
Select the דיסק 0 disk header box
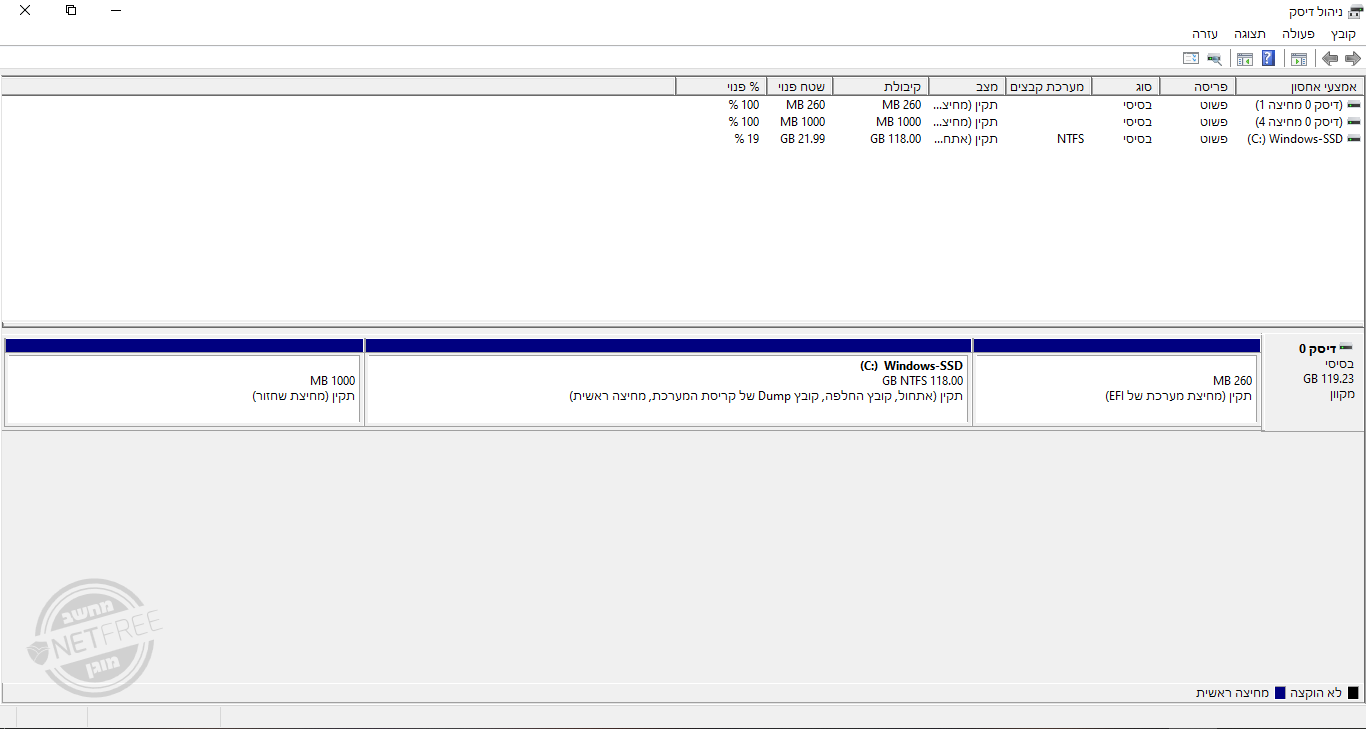[x=1313, y=382]
